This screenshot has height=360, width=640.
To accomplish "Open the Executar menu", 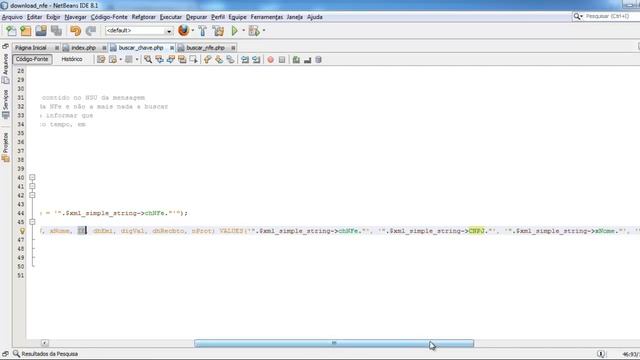I will pyautogui.click(x=171, y=17).
